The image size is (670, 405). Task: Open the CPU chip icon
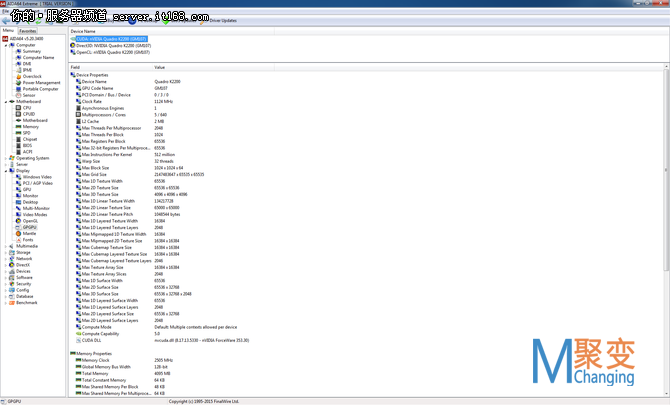coord(18,108)
